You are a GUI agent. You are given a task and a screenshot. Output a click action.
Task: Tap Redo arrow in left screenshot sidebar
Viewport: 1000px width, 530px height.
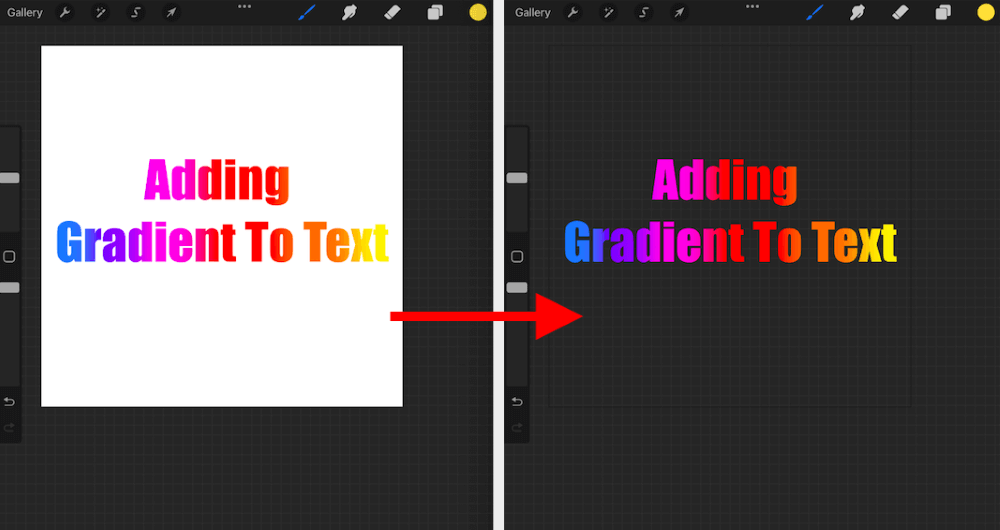(9, 427)
